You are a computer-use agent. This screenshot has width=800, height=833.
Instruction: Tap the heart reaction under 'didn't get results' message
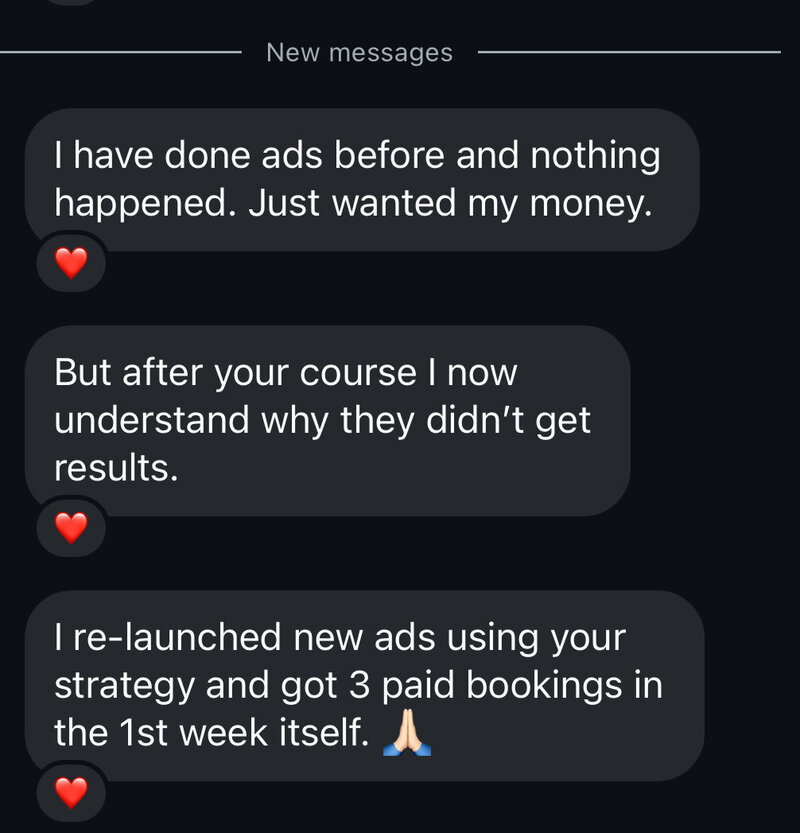71,528
